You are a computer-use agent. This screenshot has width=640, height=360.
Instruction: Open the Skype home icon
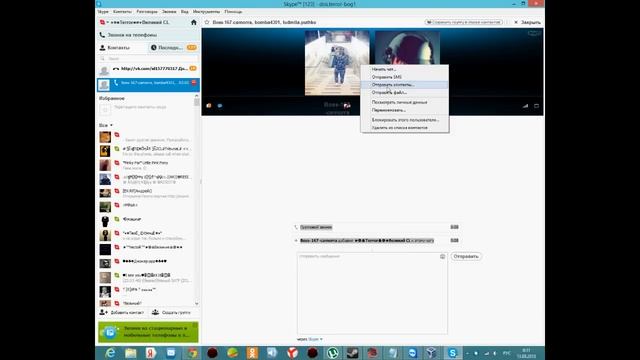pyautogui.click(x=194, y=22)
